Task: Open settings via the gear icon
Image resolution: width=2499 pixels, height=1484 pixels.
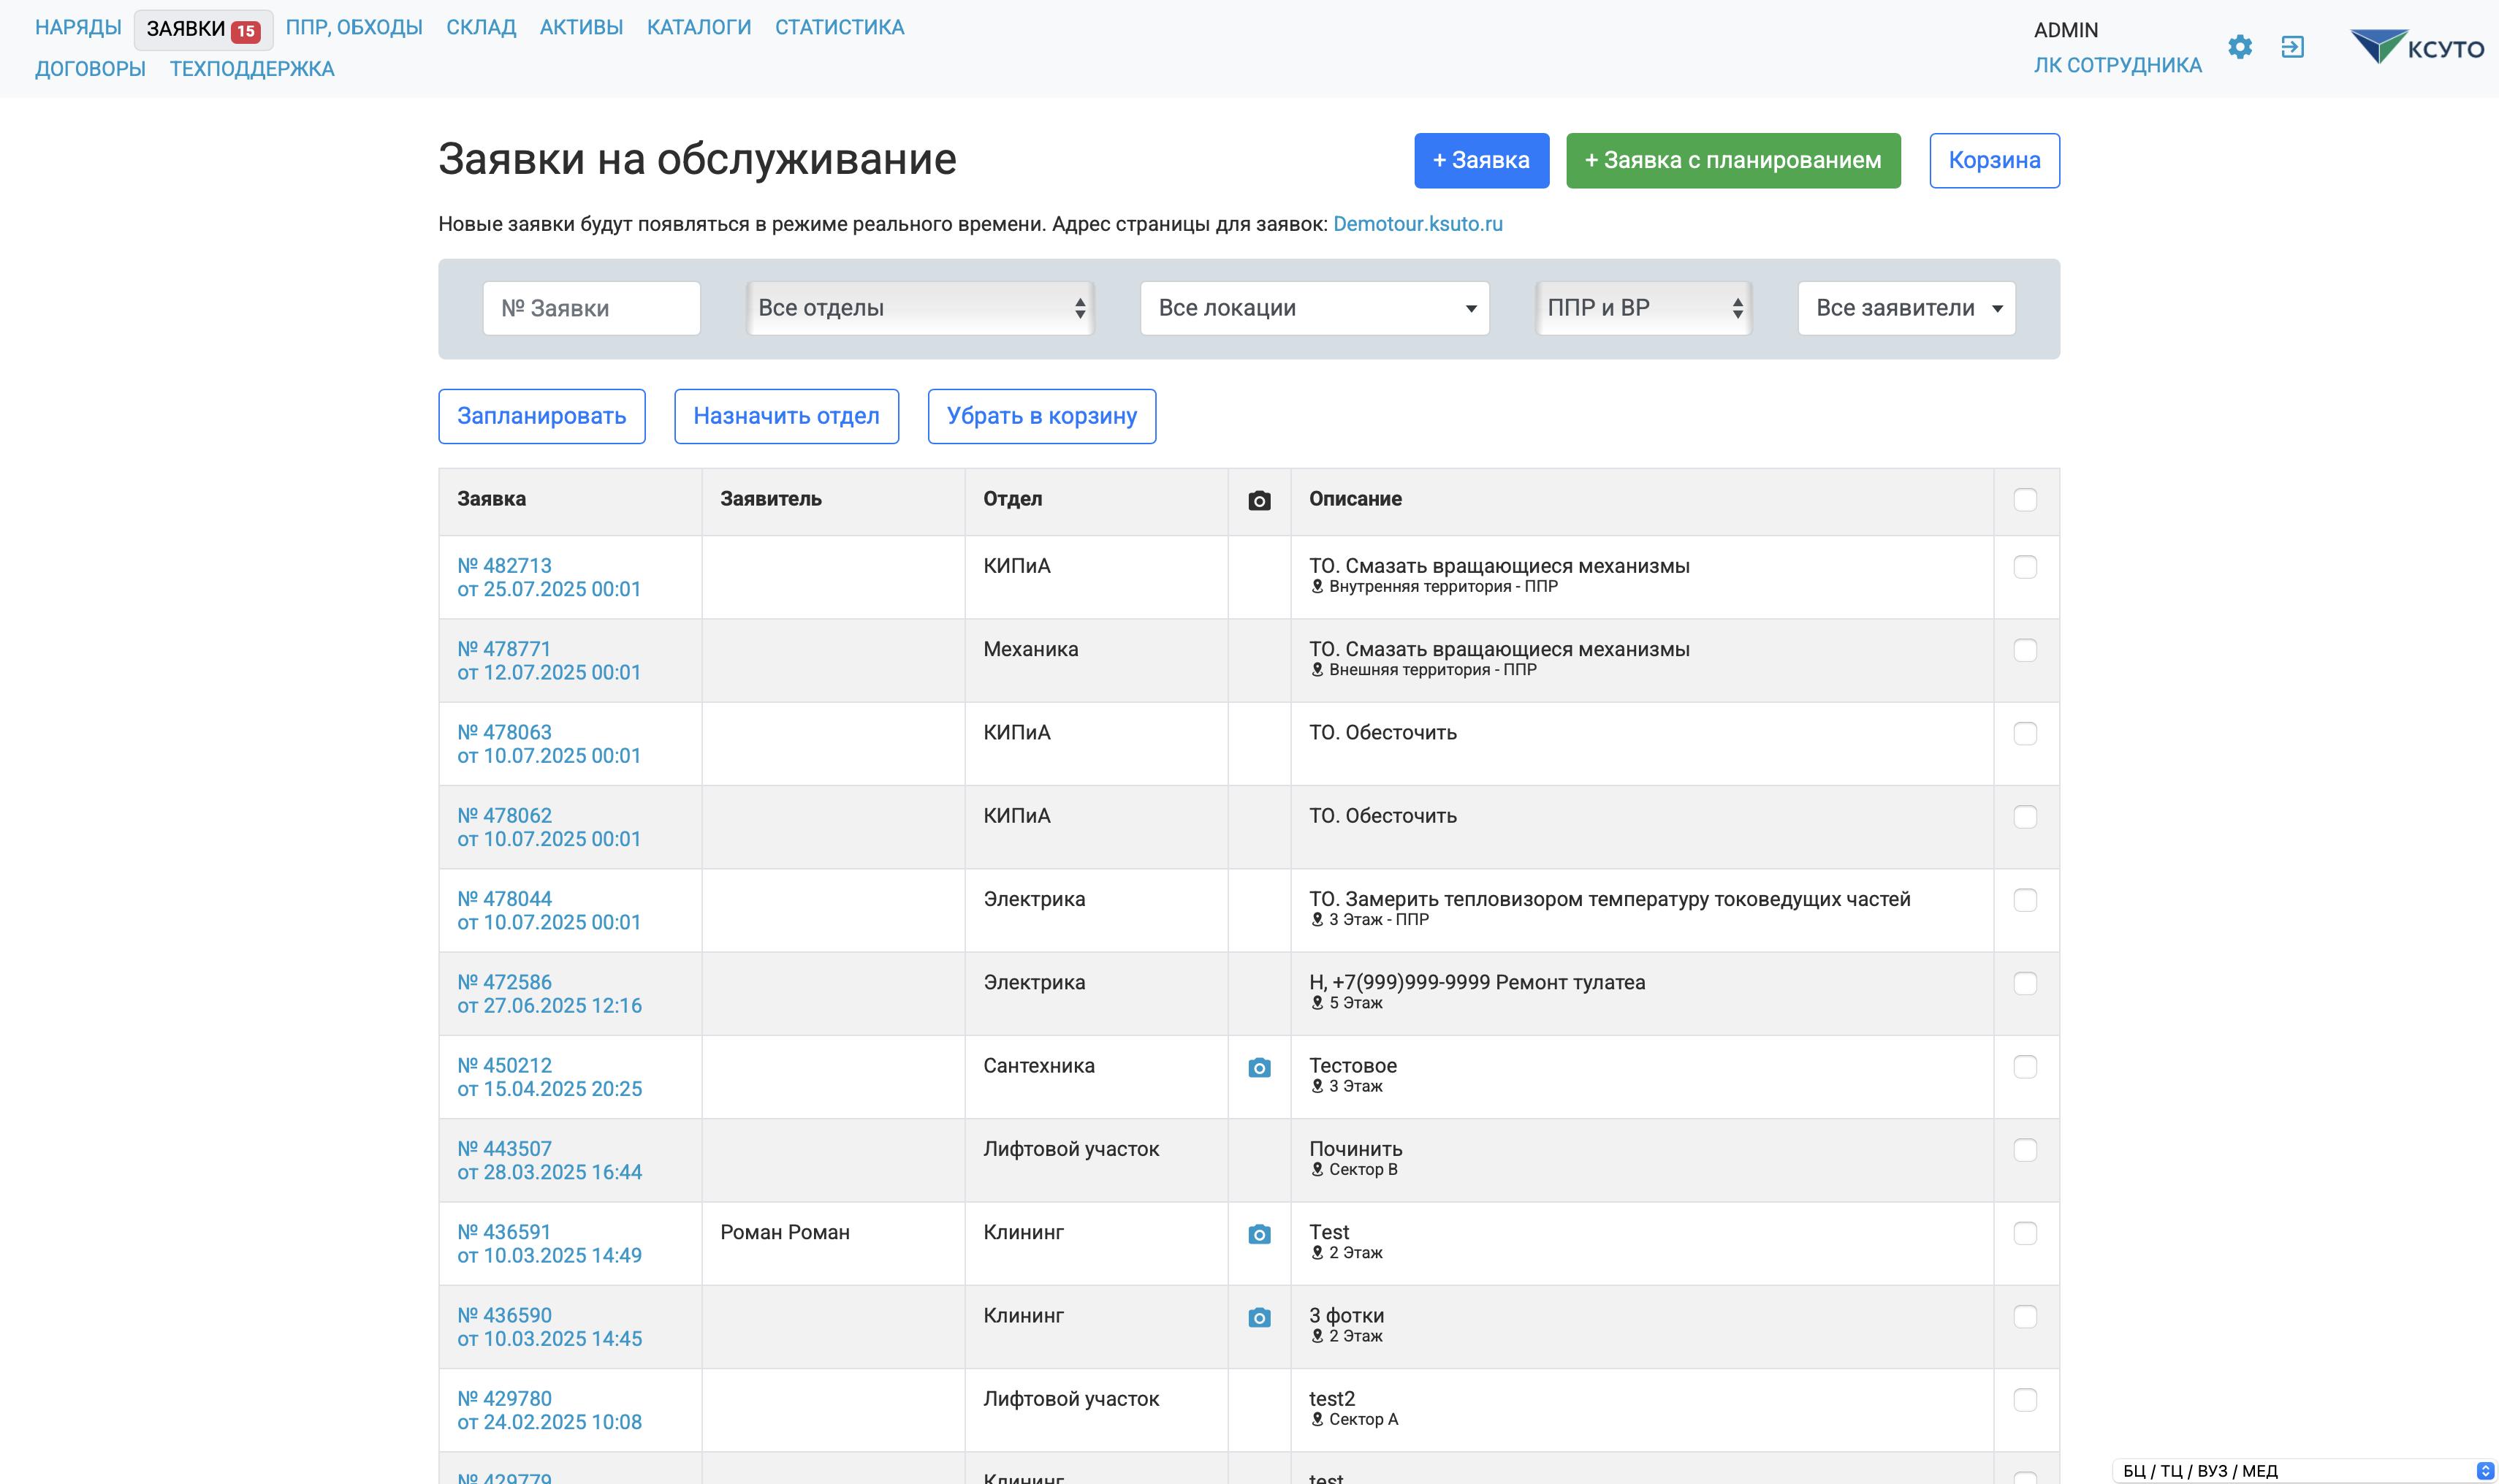Action: (2239, 47)
